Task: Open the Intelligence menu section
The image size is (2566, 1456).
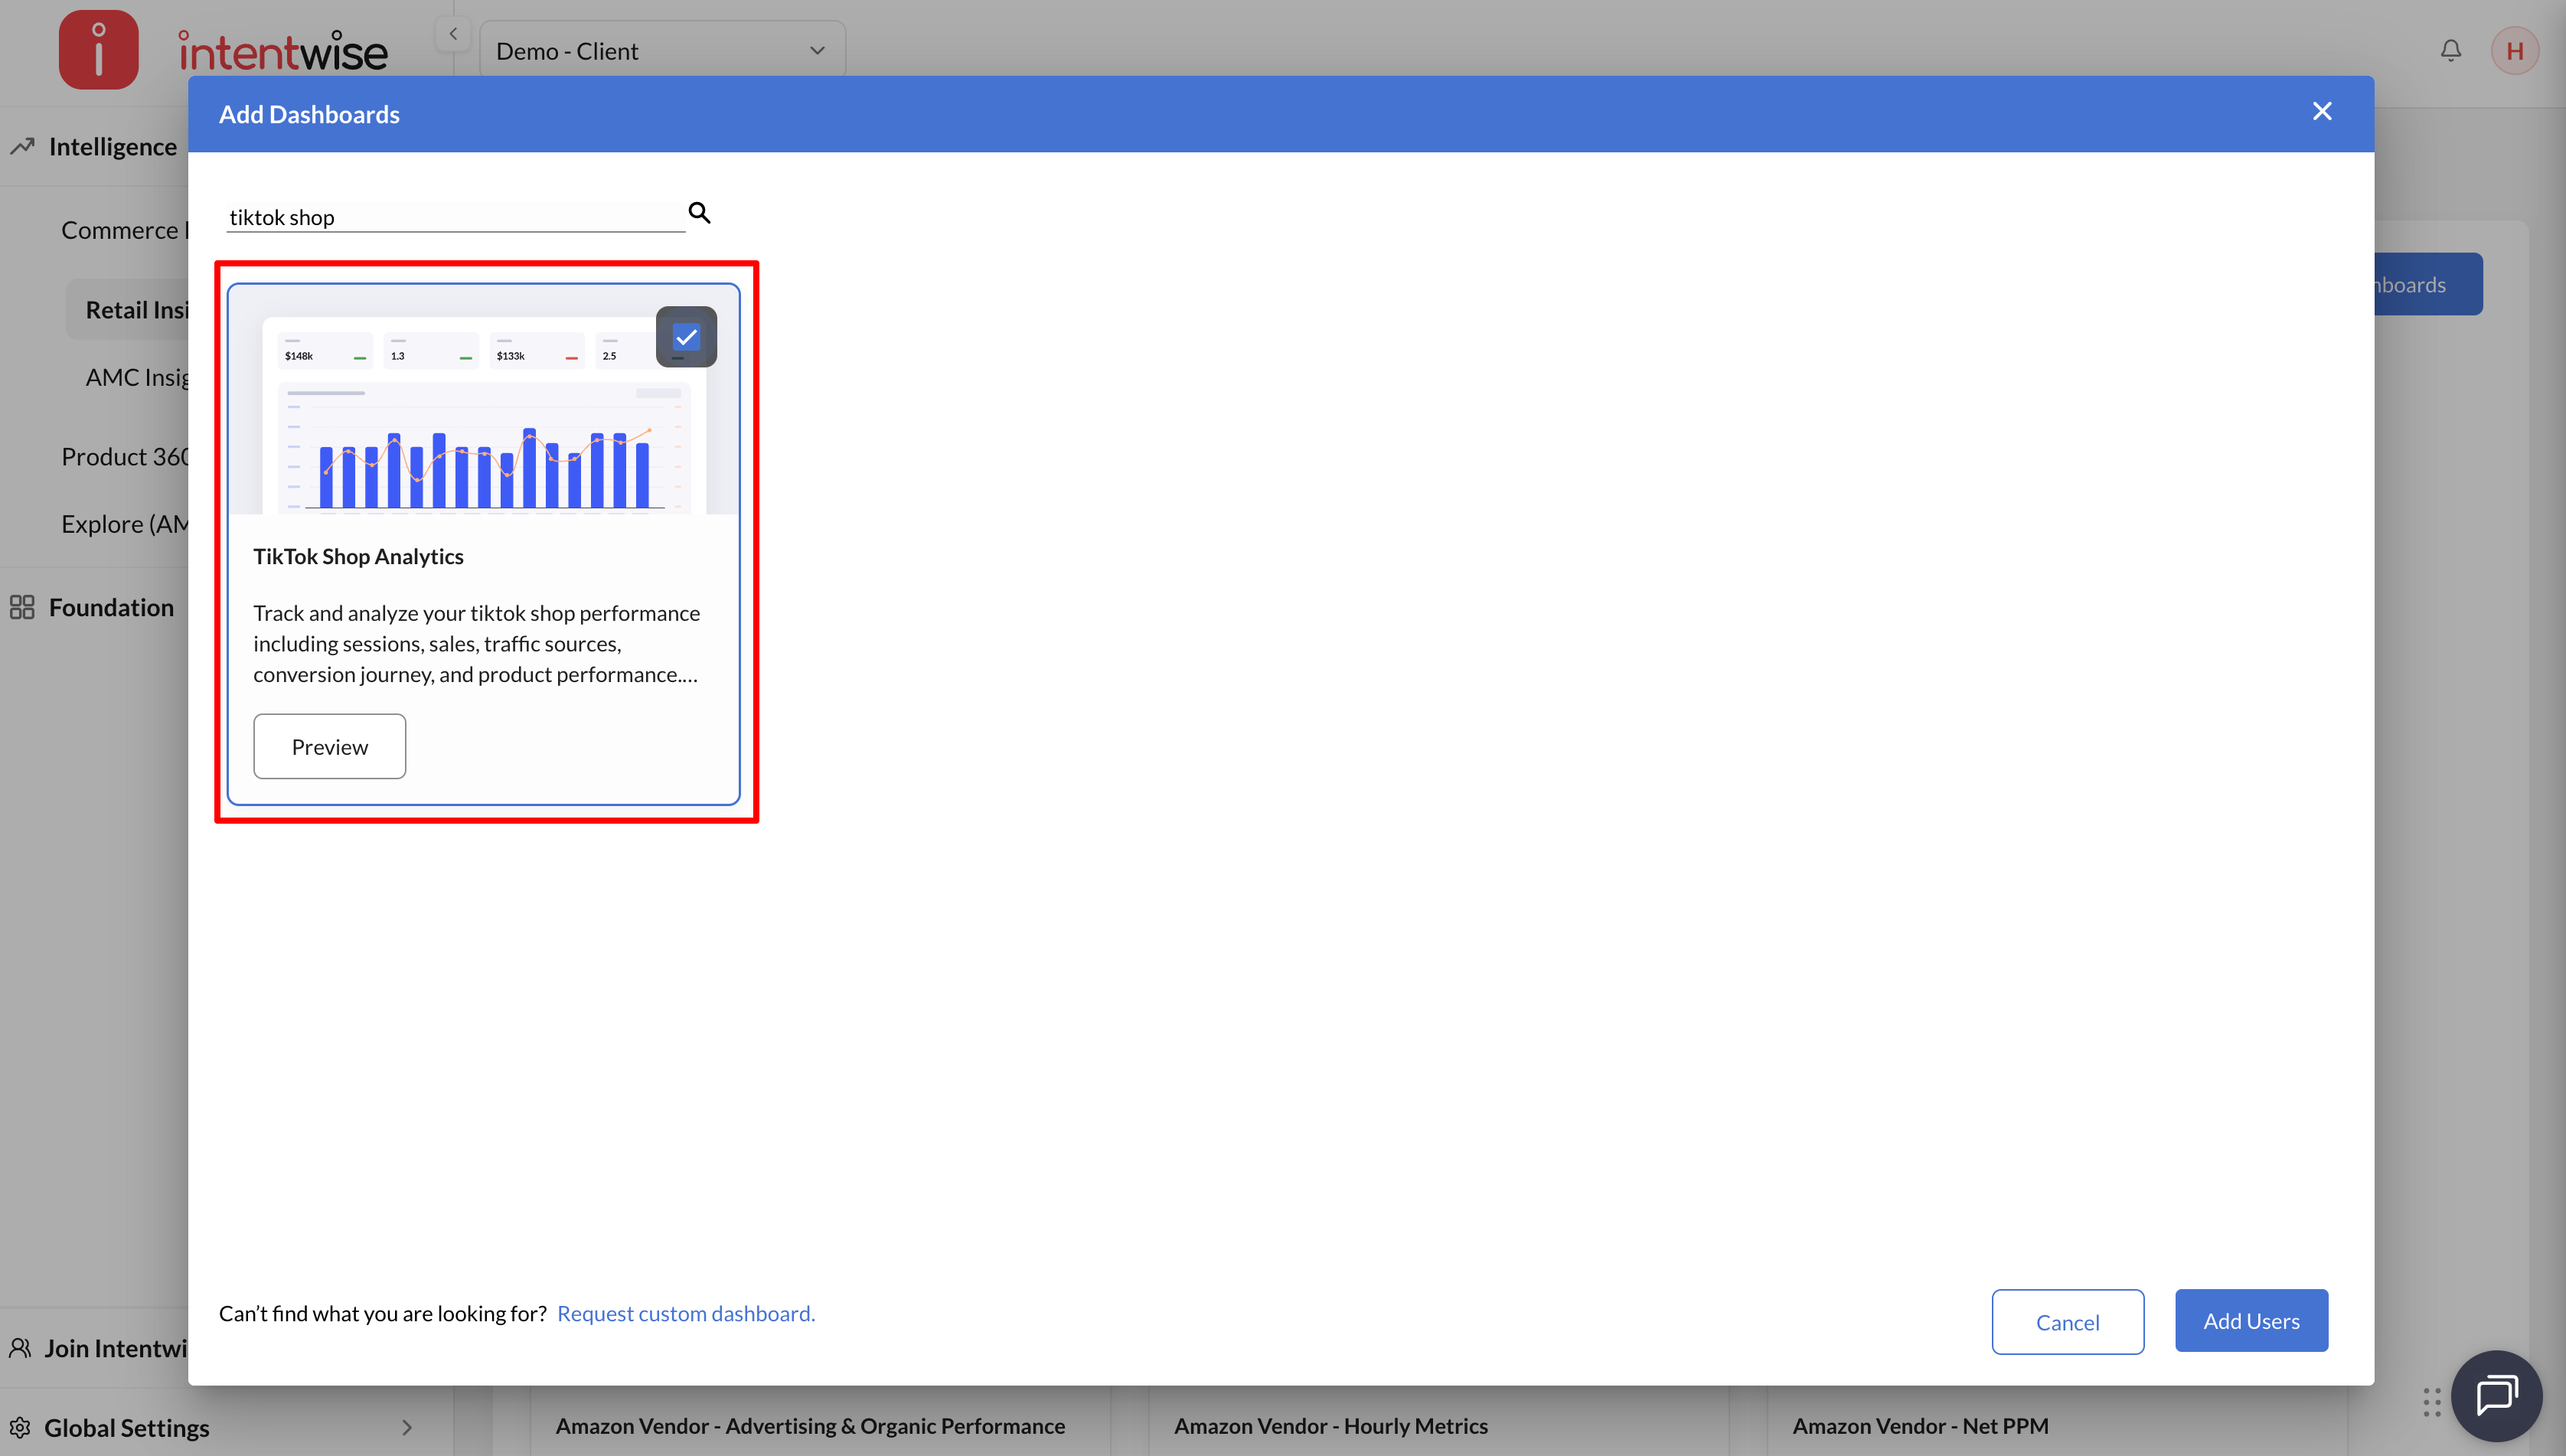Action: click(x=112, y=146)
